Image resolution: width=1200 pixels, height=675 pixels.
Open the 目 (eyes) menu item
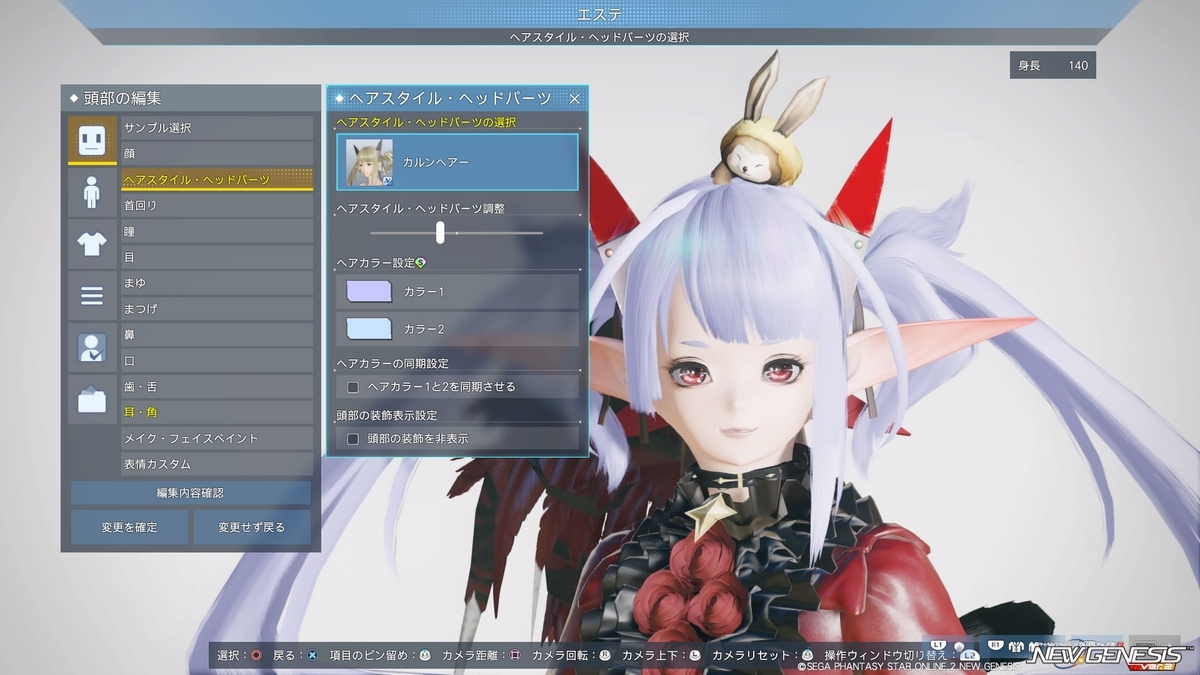click(217, 258)
